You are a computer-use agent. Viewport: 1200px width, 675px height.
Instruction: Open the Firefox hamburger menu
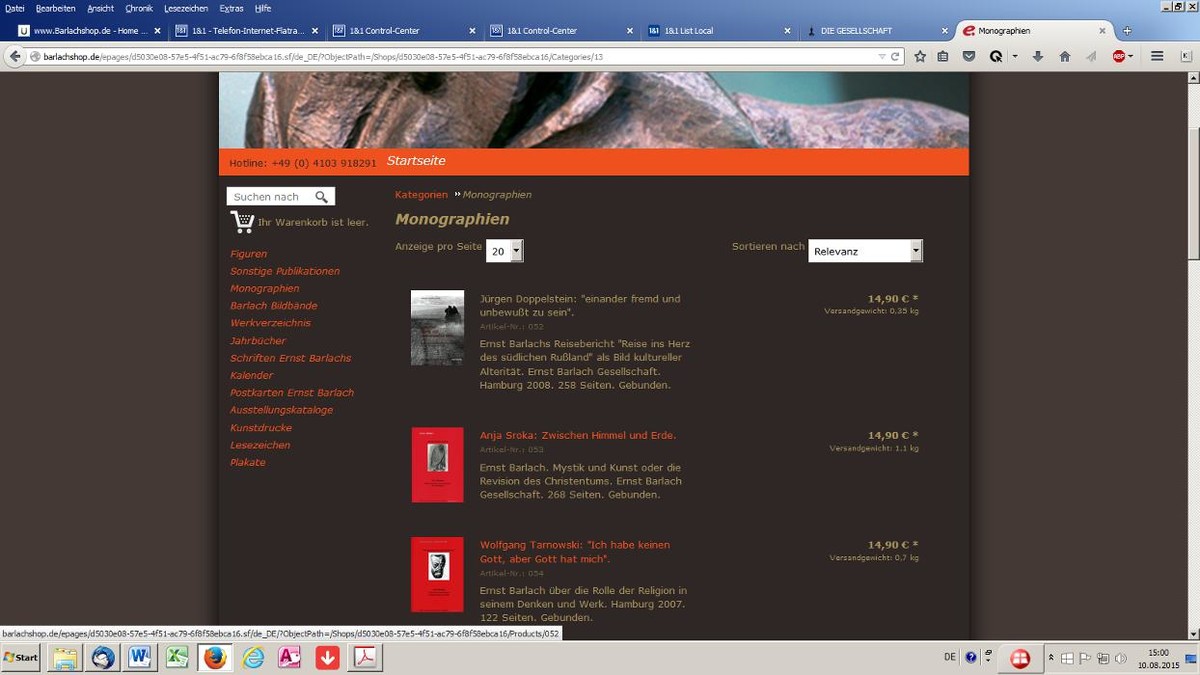pos(1158,57)
